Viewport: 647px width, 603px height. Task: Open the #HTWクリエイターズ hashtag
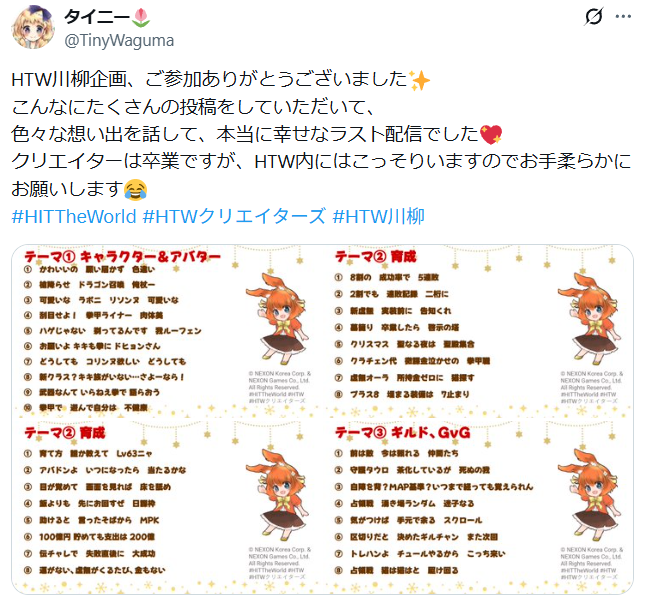[234, 216]
